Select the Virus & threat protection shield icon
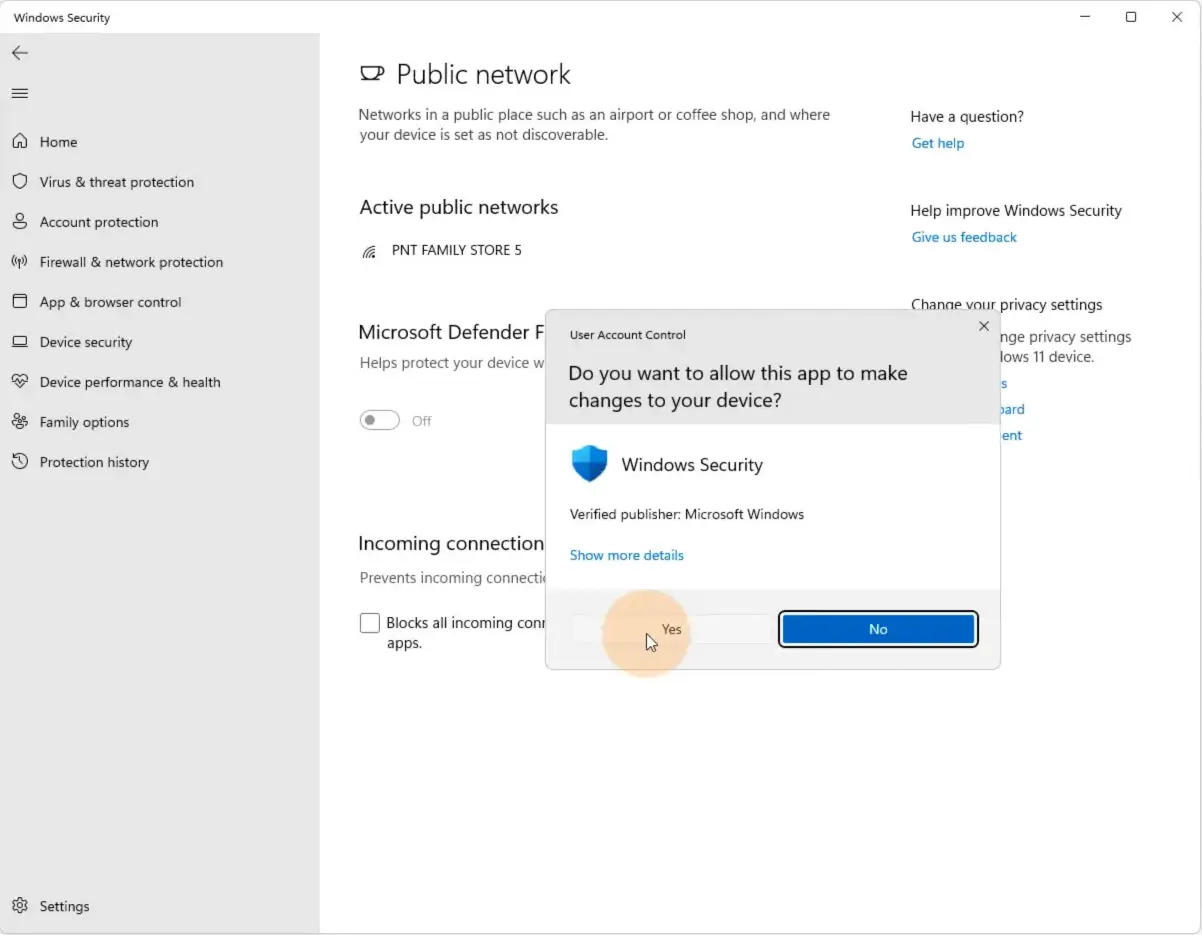Viewport: 1202px width, 935px height. (20, 182)
